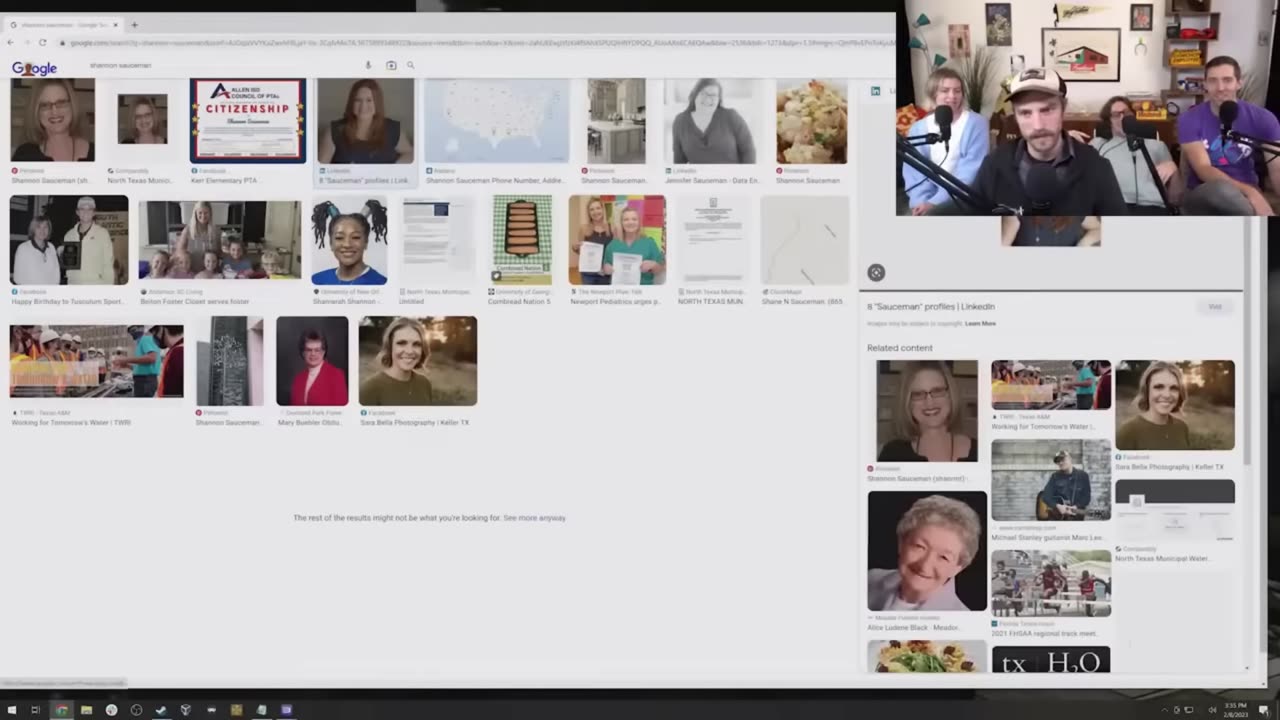1280x720 pixels.
Task: Open the Newport Pediatrics two women thumbnail
Action: tap(617, 240)
